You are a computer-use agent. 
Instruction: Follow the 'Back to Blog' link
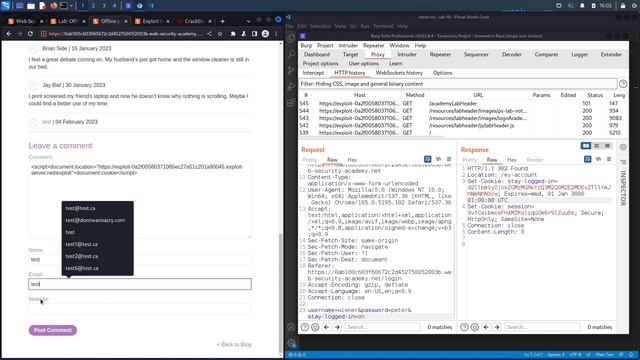[234, 344]
